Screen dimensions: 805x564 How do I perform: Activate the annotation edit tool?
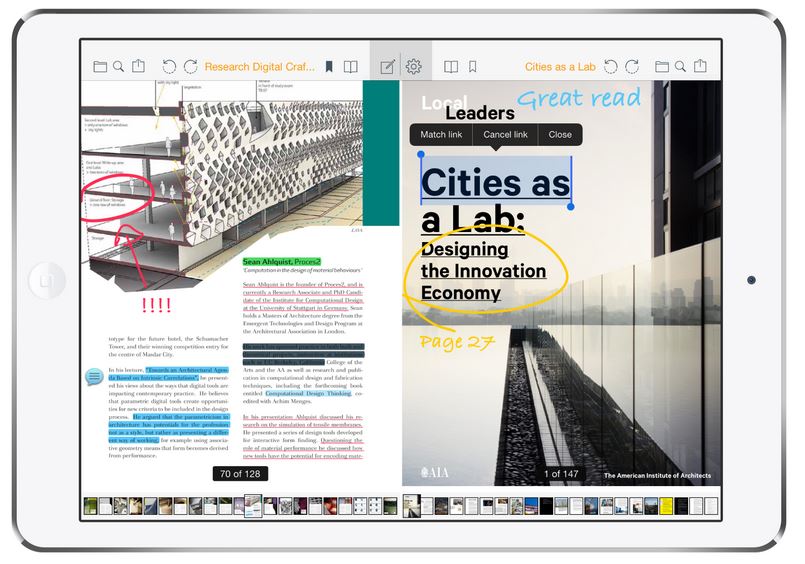tap(388, 67)
